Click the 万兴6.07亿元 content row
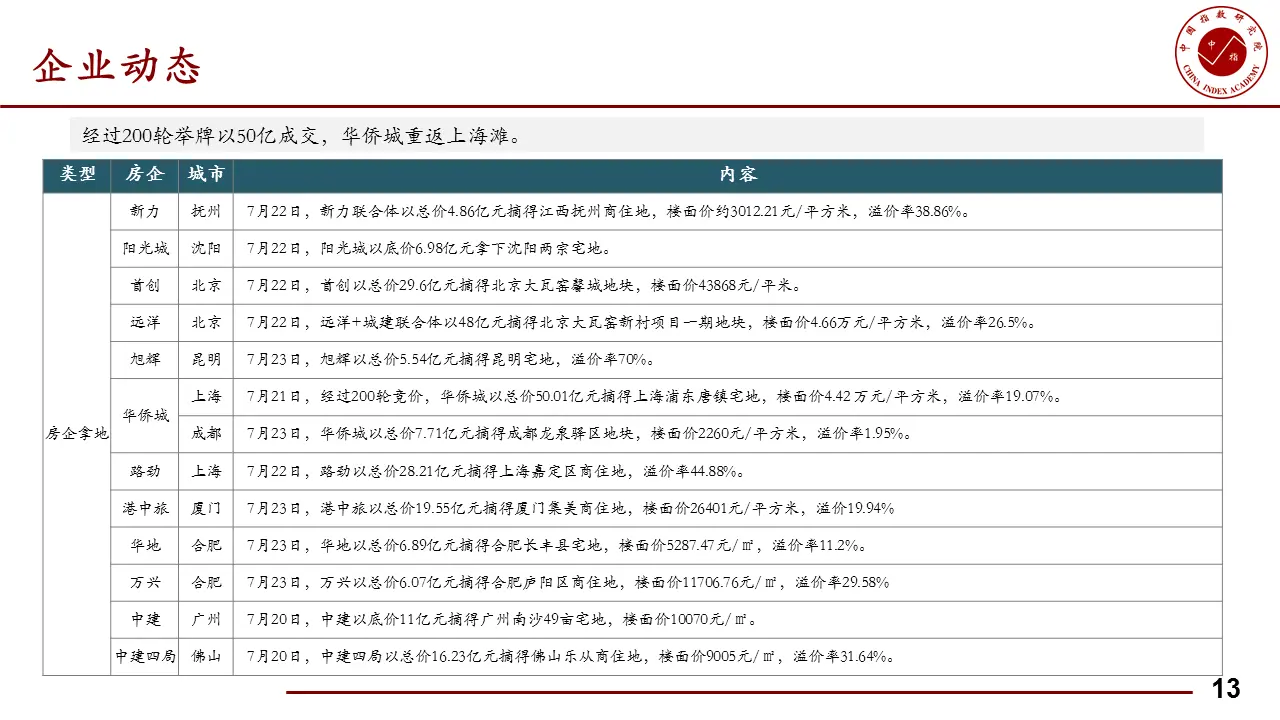The height and width of the screenshot is (720, 1280). pyautogui.click(x=728, y=582)
